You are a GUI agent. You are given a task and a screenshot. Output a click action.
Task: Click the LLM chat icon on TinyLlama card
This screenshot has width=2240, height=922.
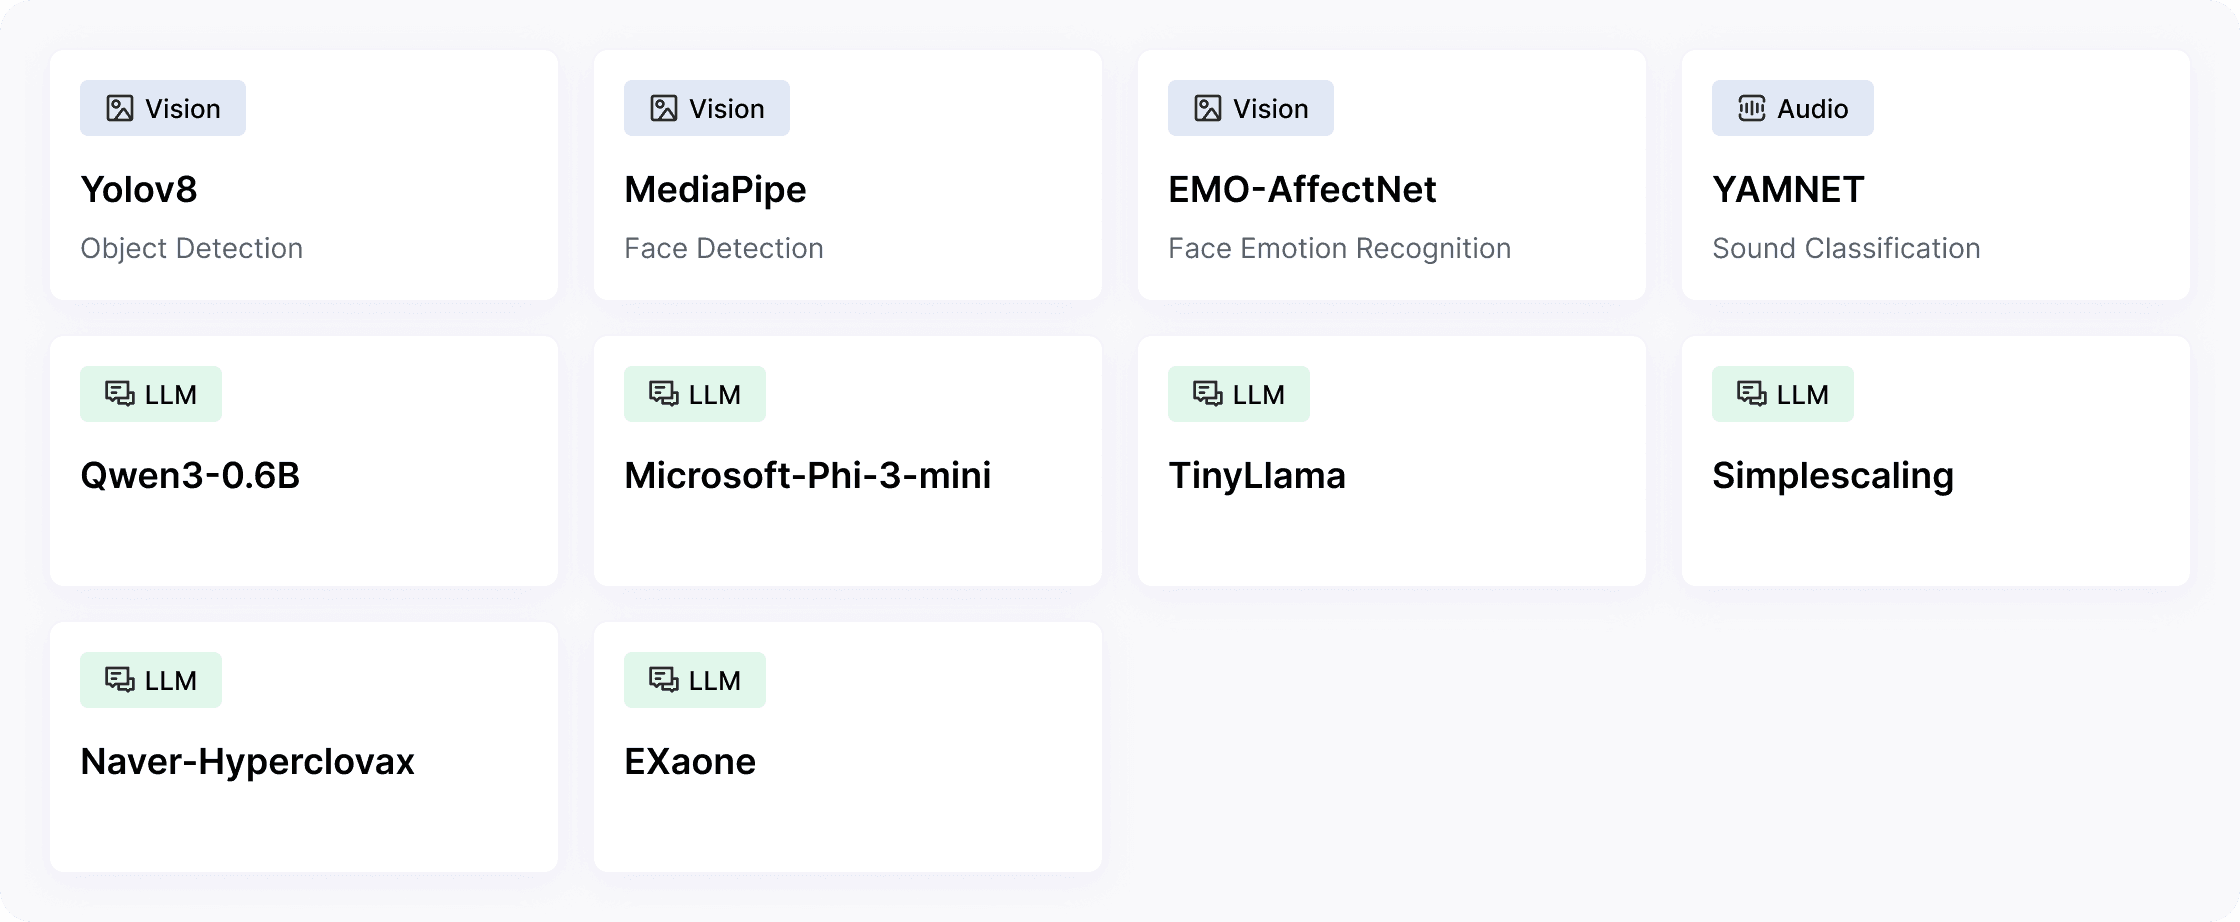click(1208, 394)
